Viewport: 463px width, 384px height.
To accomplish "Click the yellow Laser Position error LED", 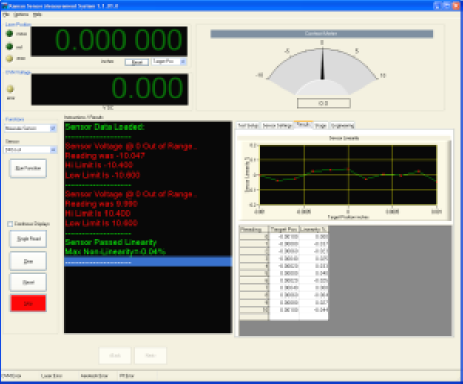I will pyautogui.click(x=9, y=59).
